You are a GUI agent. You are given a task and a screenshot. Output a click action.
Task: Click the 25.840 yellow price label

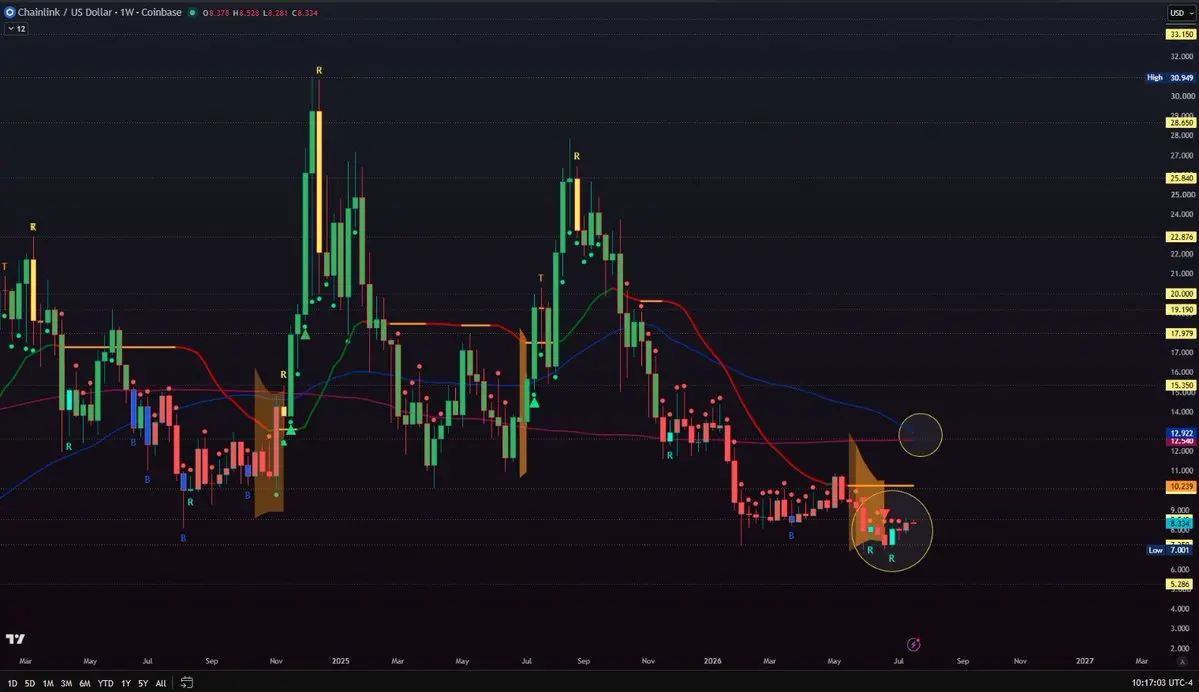click(1181, 178)
